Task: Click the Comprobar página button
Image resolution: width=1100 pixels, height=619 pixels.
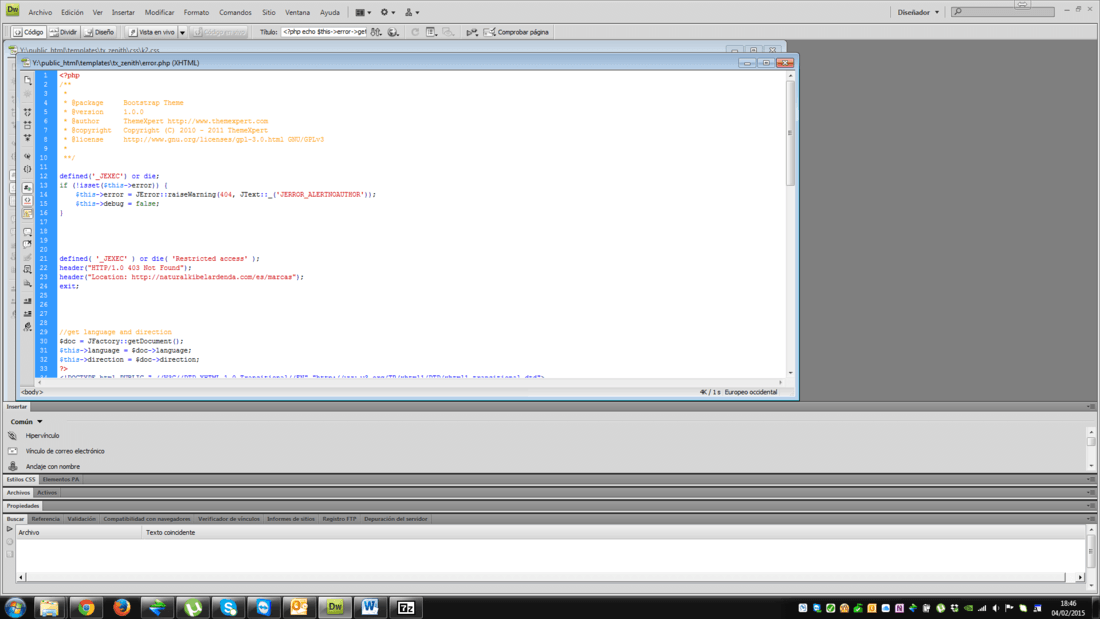Action: click(516, 32)
